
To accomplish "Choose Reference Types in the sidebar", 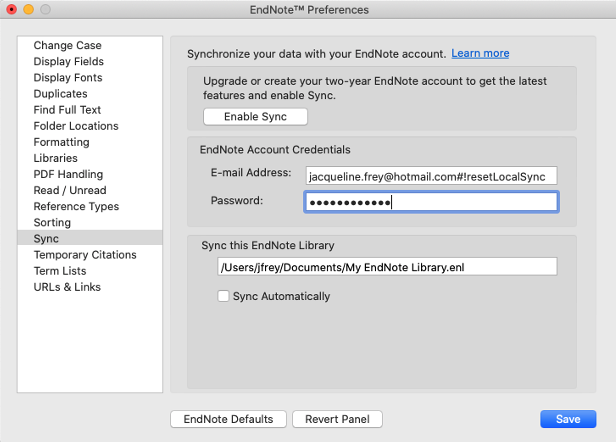I will (x=76, y=206).
